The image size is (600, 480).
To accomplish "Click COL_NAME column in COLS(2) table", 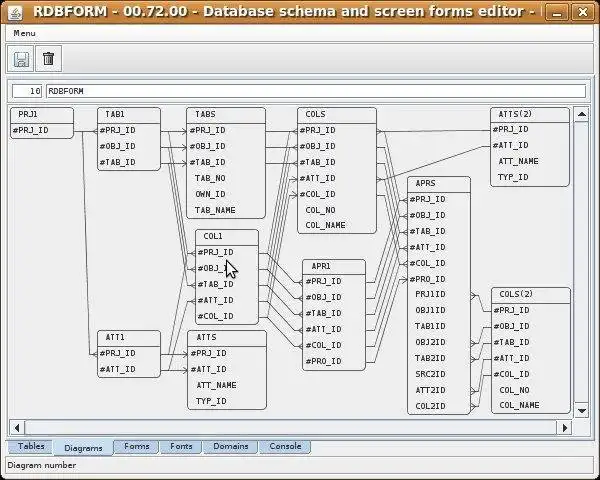I will pyautogui.click(x=519, y=405).
